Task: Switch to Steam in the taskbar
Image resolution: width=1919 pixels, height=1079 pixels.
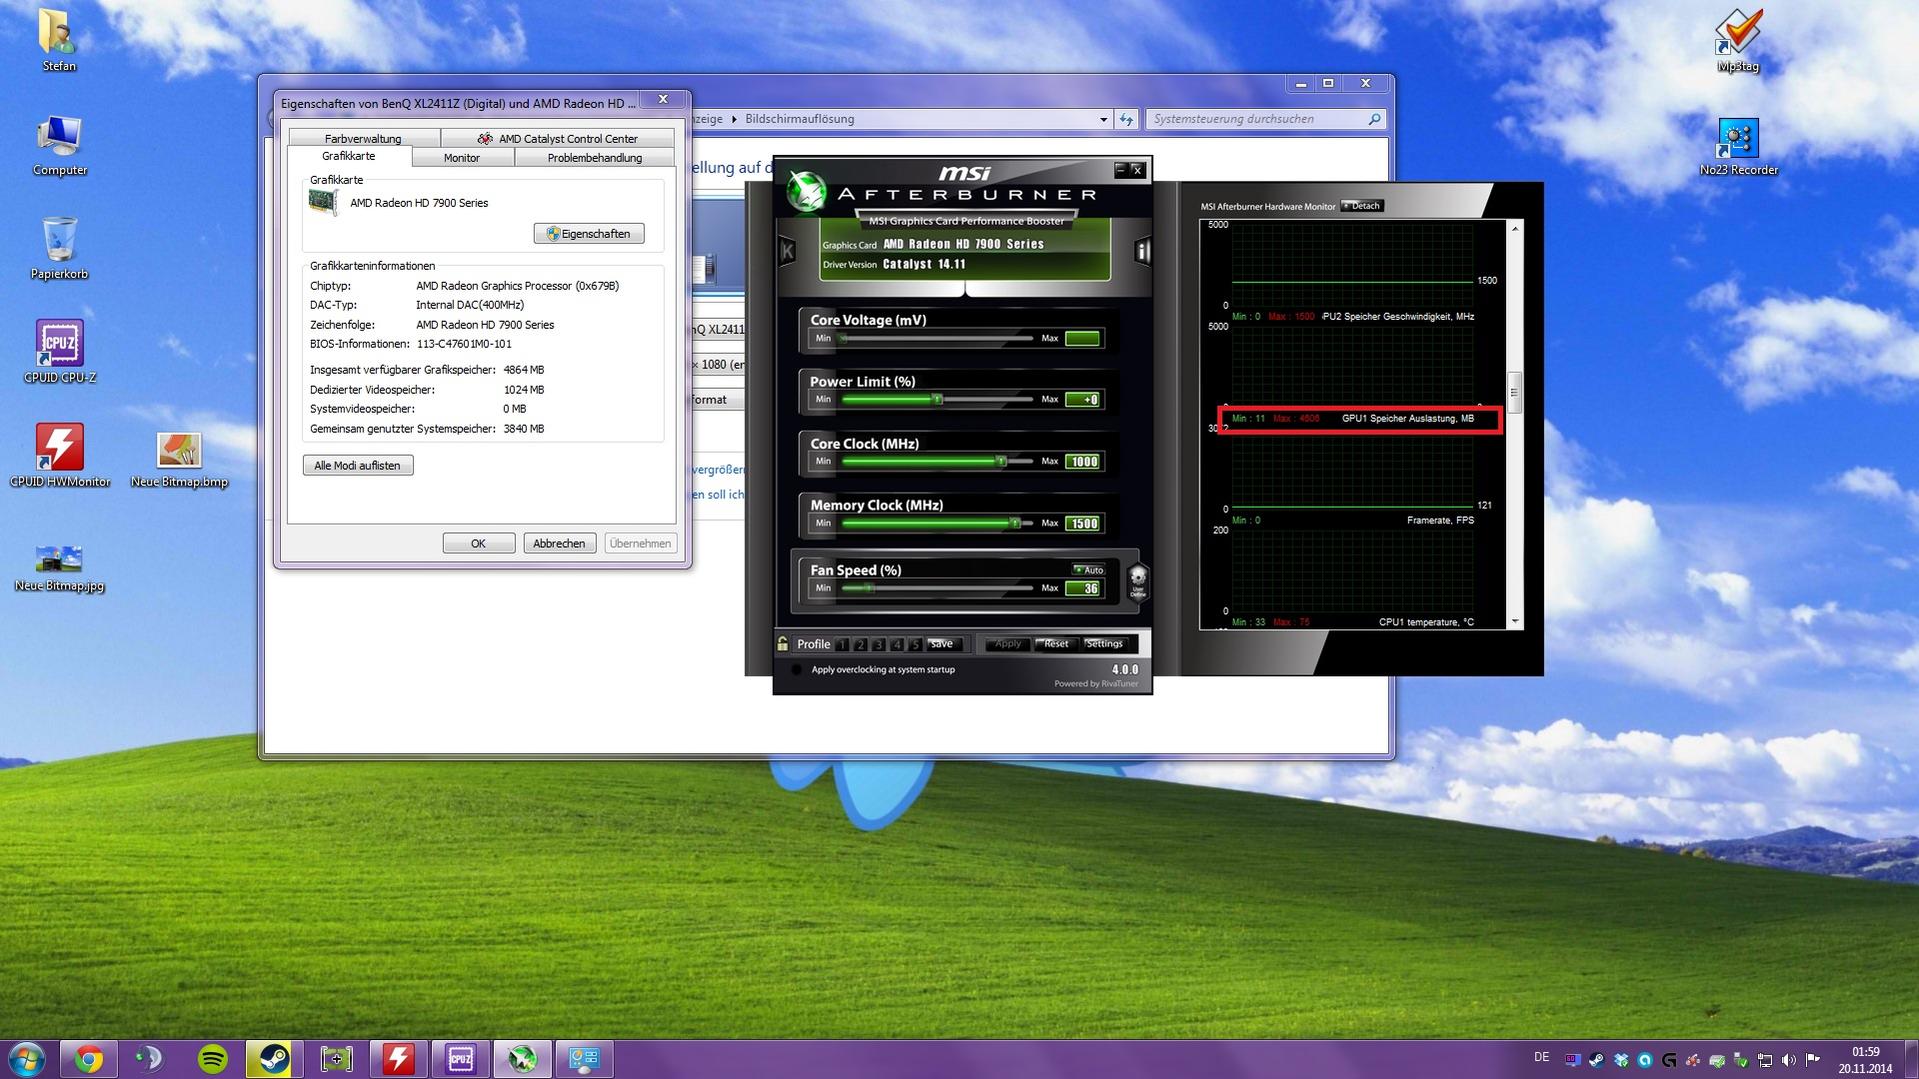Action: point(274,1059)
